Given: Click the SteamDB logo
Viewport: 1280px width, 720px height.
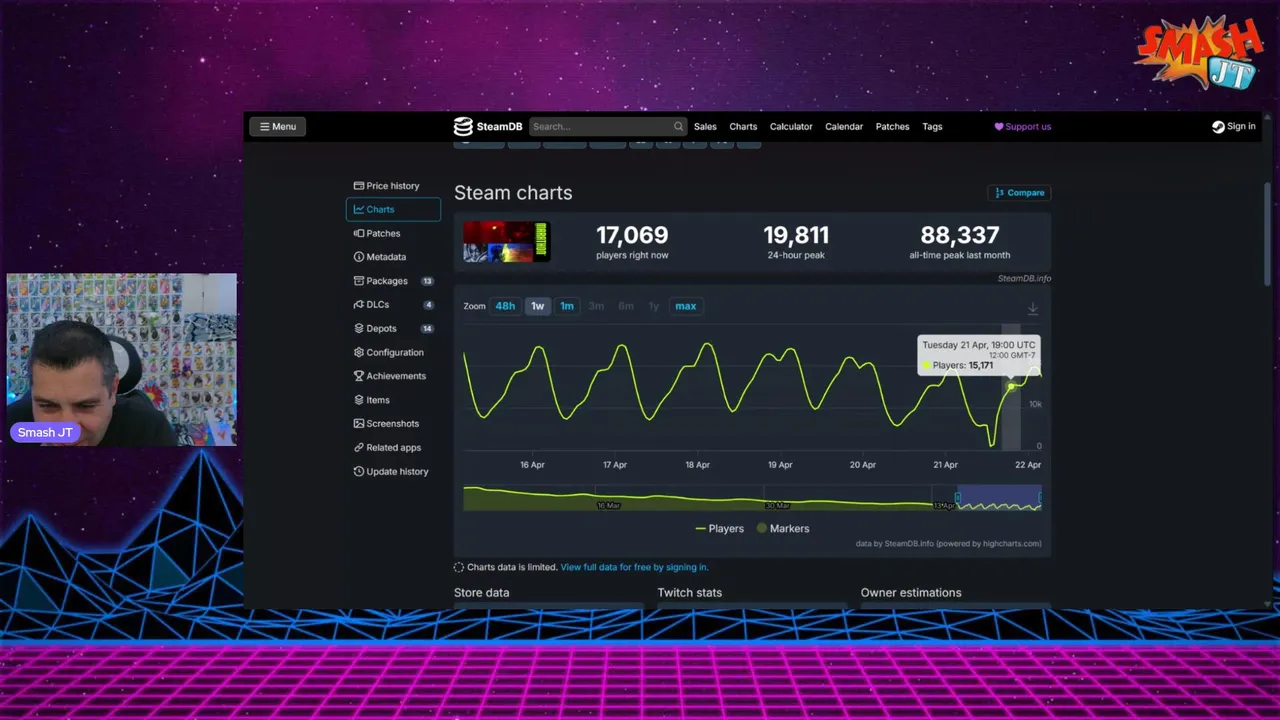Looking at the screenshot, I should [488, 126].
